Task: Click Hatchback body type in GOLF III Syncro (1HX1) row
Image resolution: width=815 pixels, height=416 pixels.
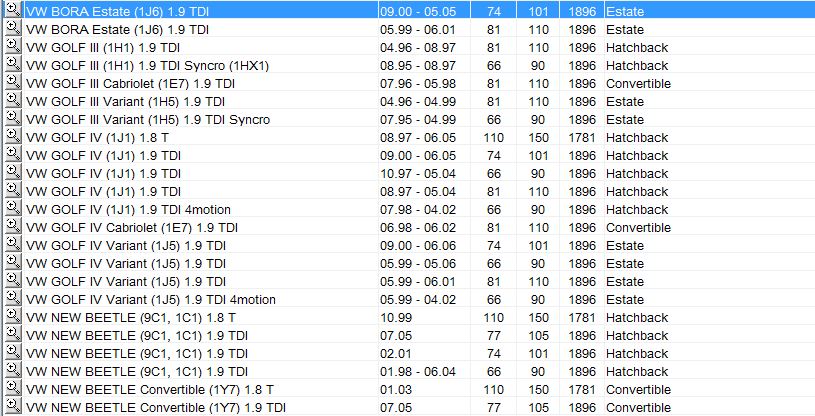Action: click(637, 66)
